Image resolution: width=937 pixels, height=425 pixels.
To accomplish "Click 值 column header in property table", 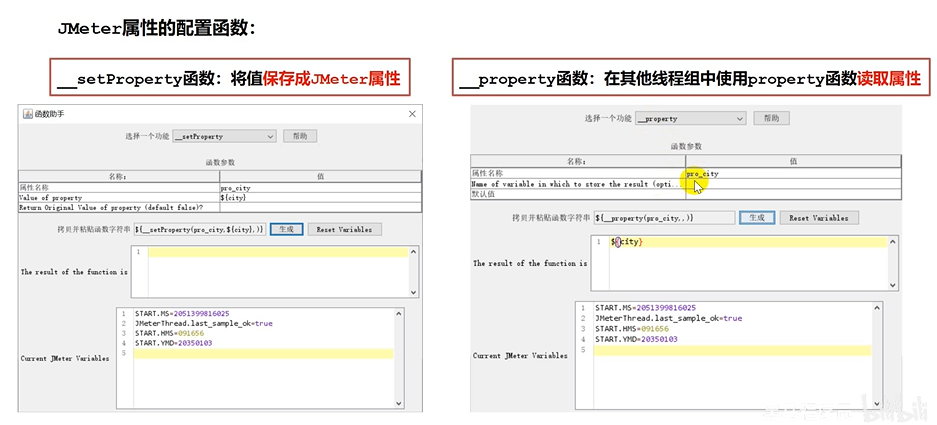I will pos(793,161).
